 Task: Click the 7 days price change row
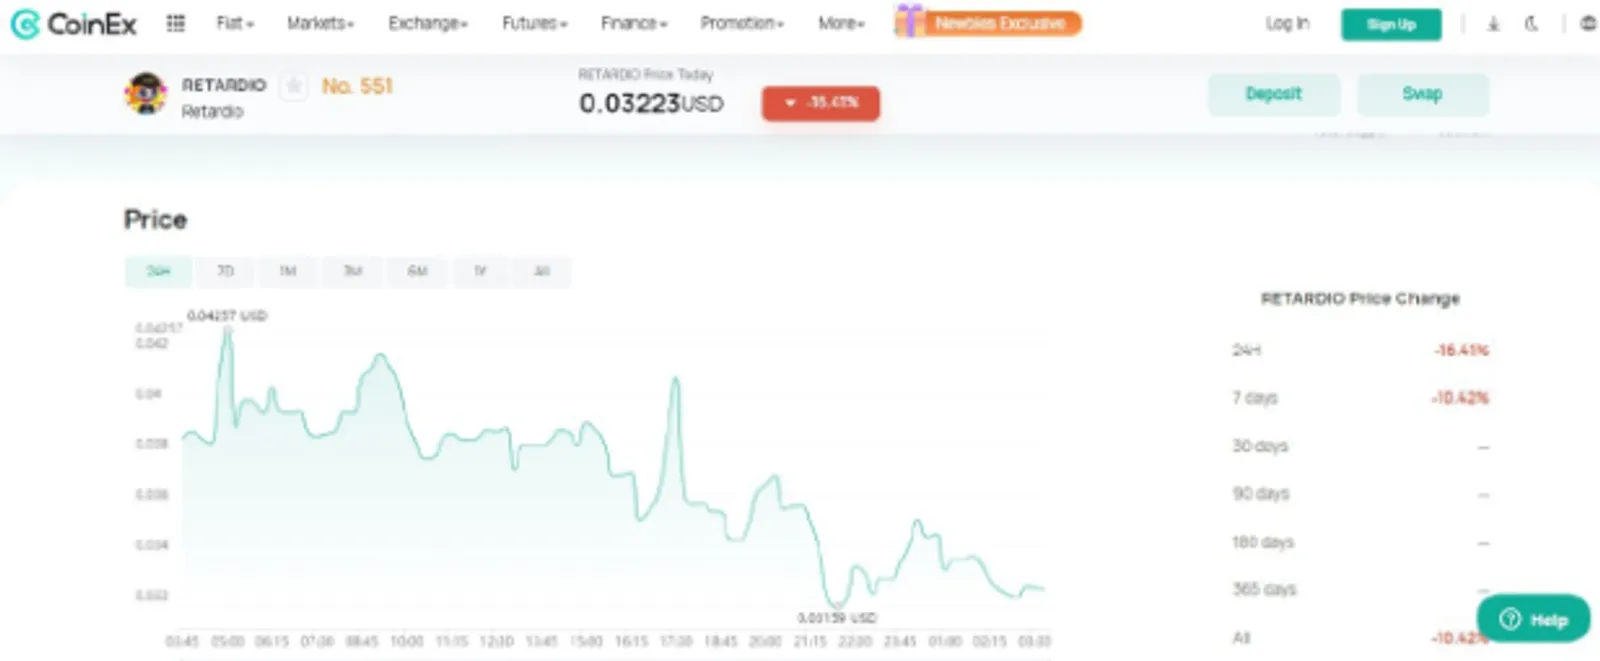(1360, 398)
